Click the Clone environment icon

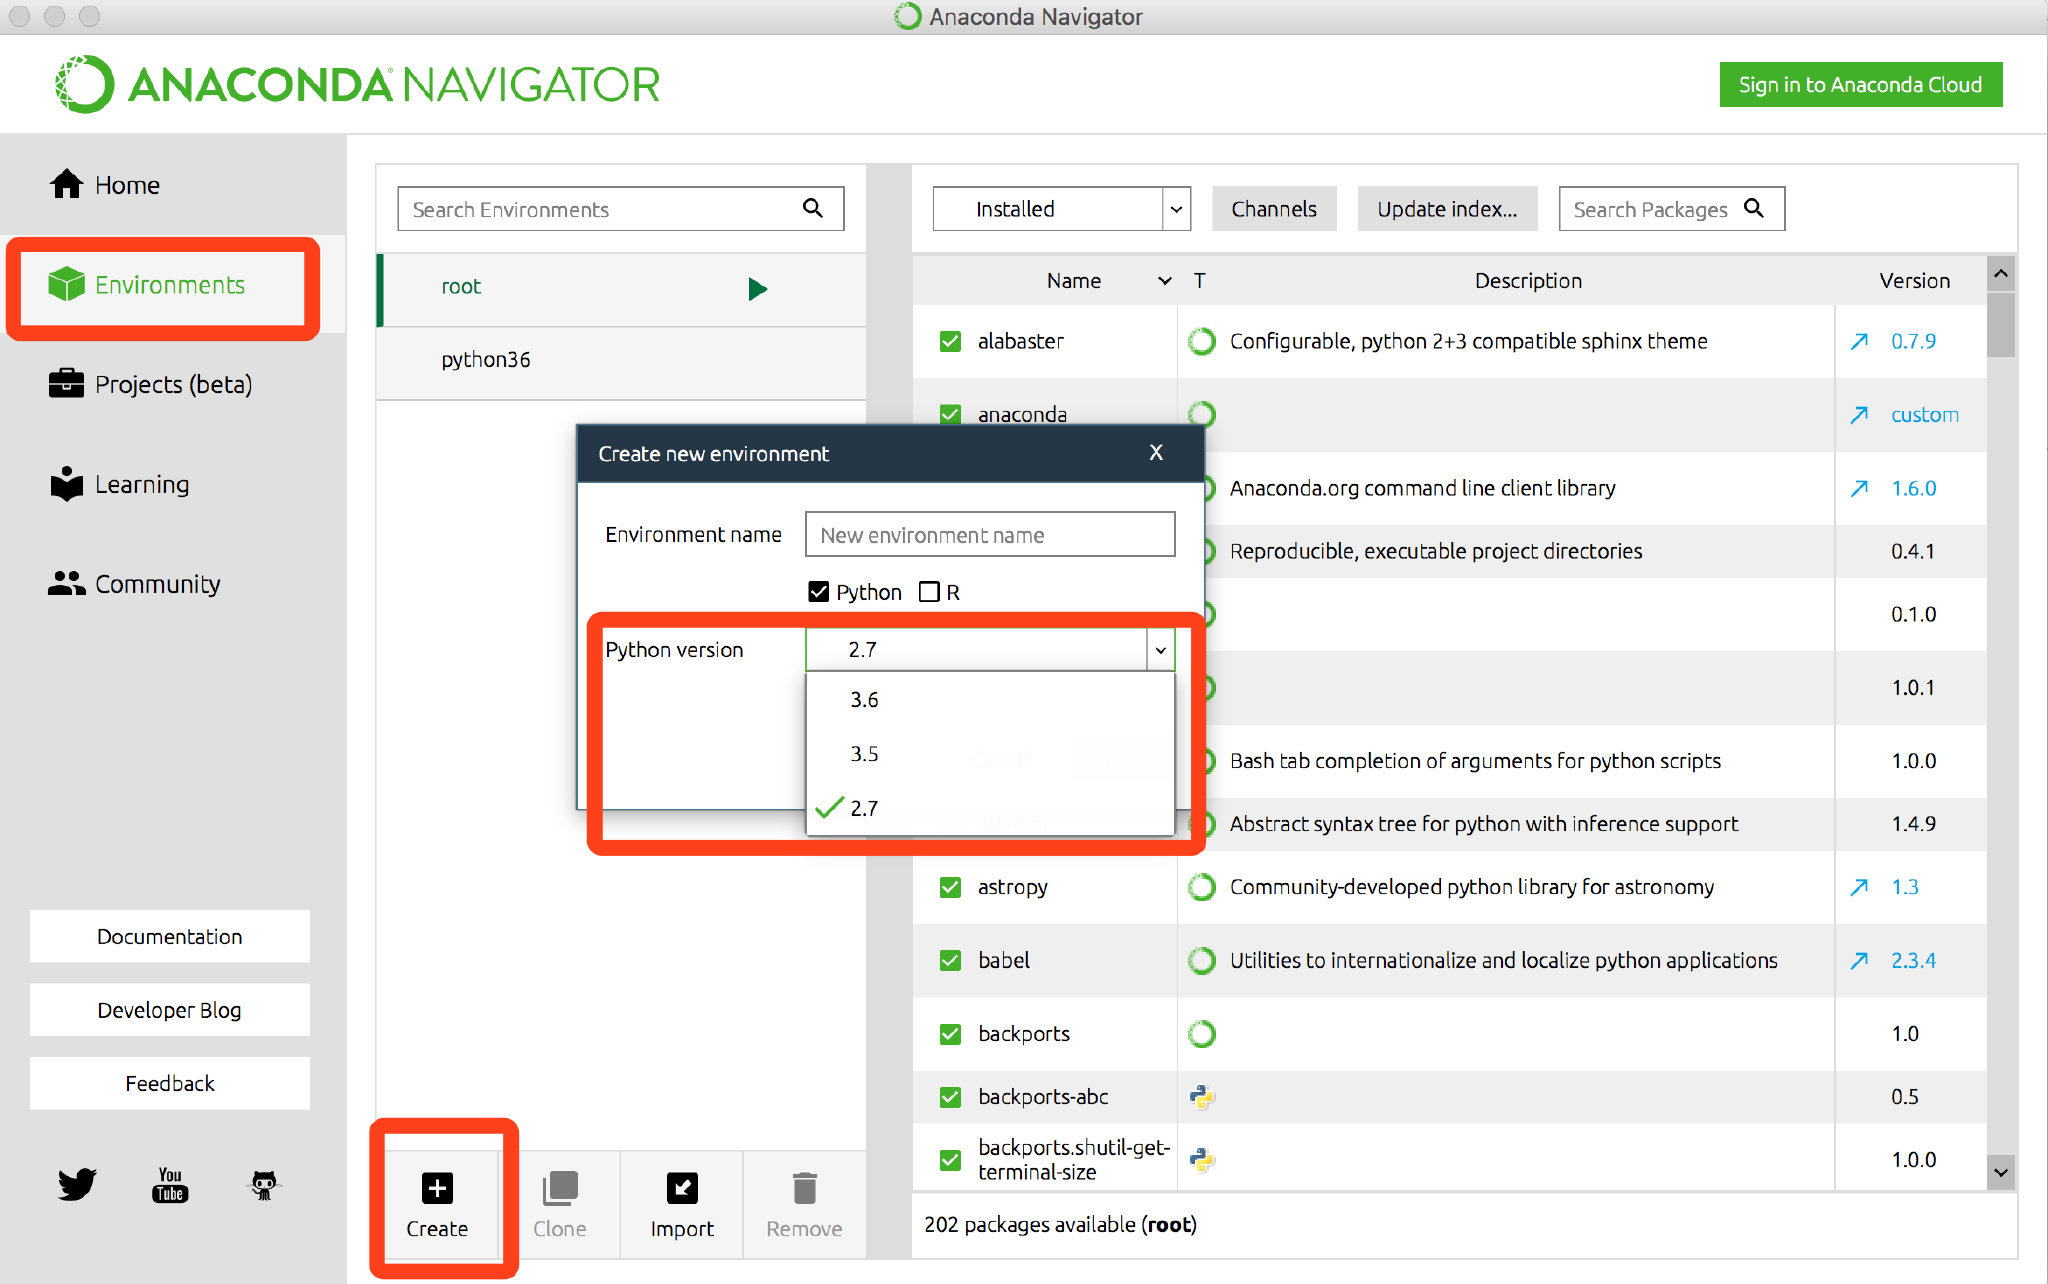(560, 1188)
